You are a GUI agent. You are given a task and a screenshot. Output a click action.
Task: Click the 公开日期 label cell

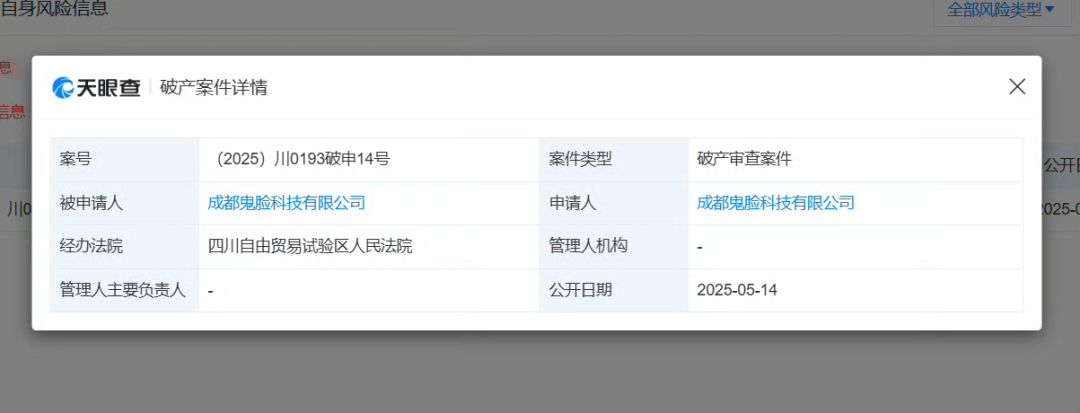pyautogui.click(x=613, y=290)
